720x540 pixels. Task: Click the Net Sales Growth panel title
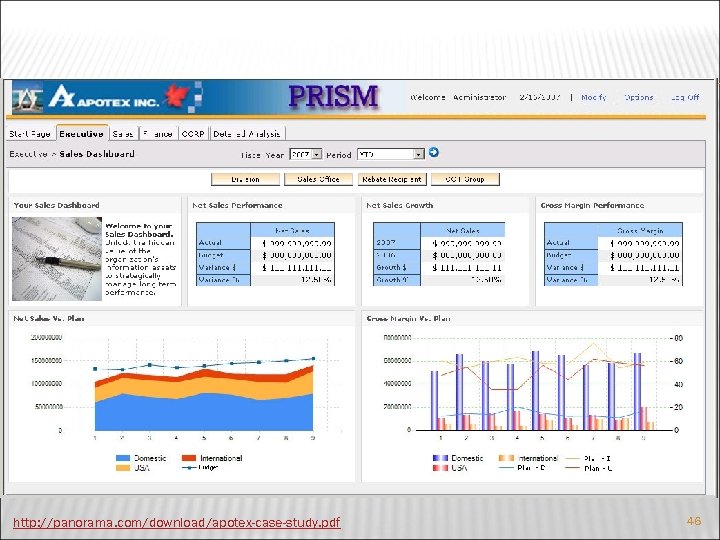coord(399,205)
